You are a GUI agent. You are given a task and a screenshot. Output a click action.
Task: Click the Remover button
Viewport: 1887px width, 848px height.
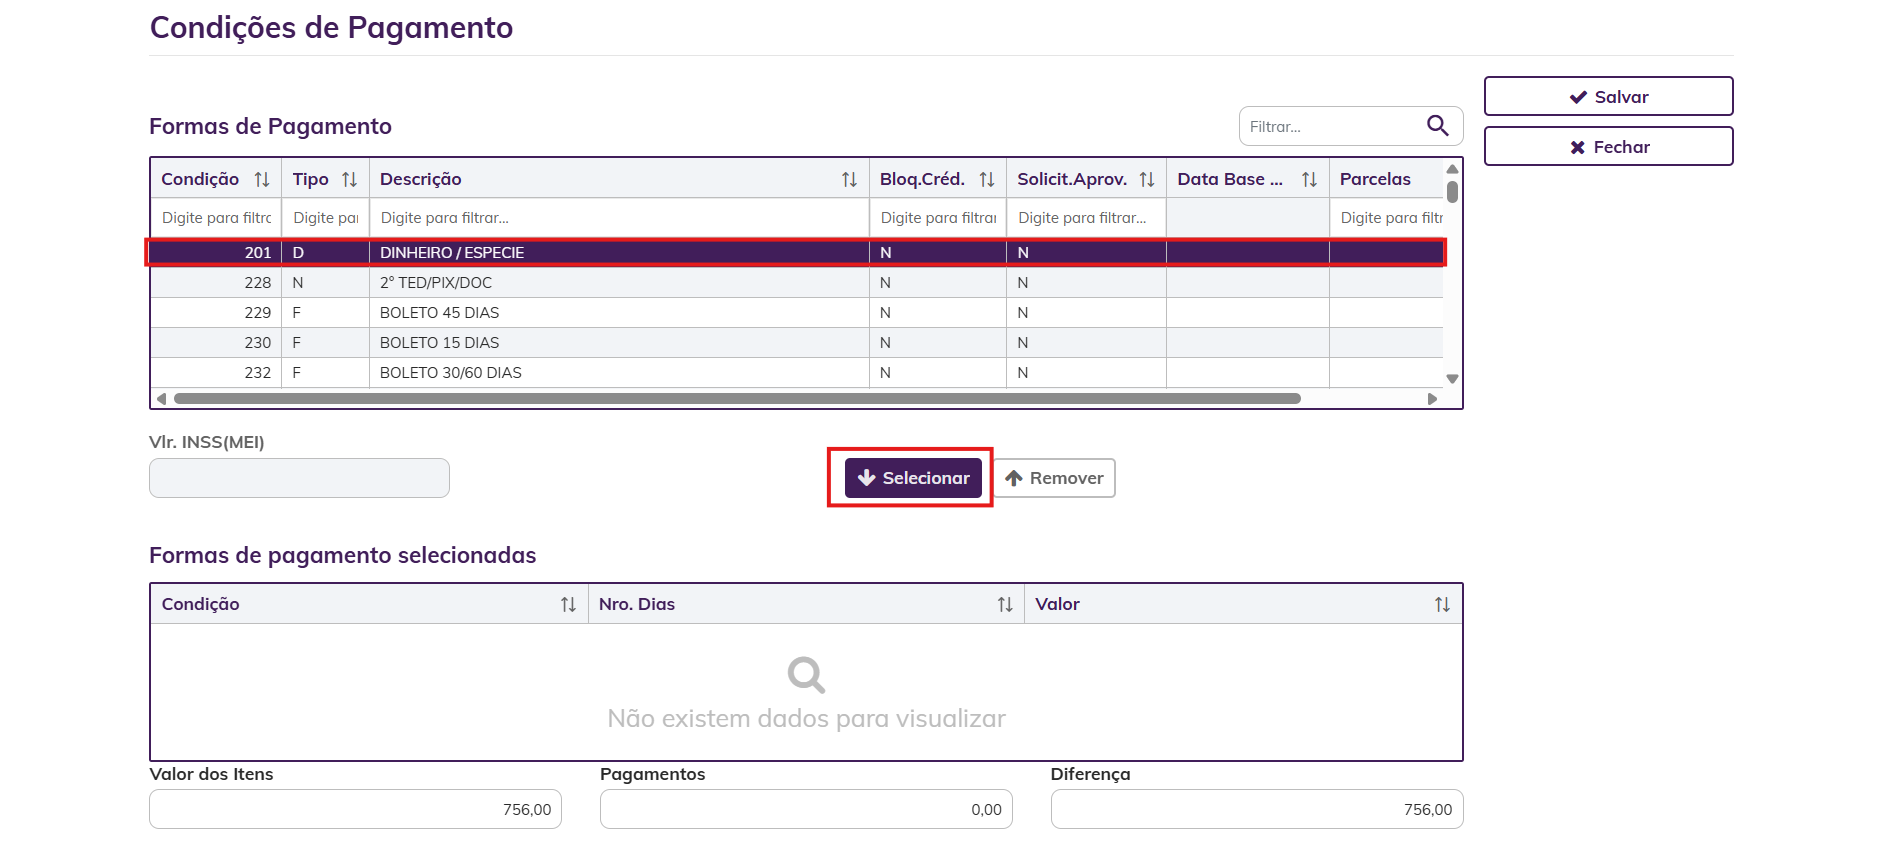pos(1054,478)
